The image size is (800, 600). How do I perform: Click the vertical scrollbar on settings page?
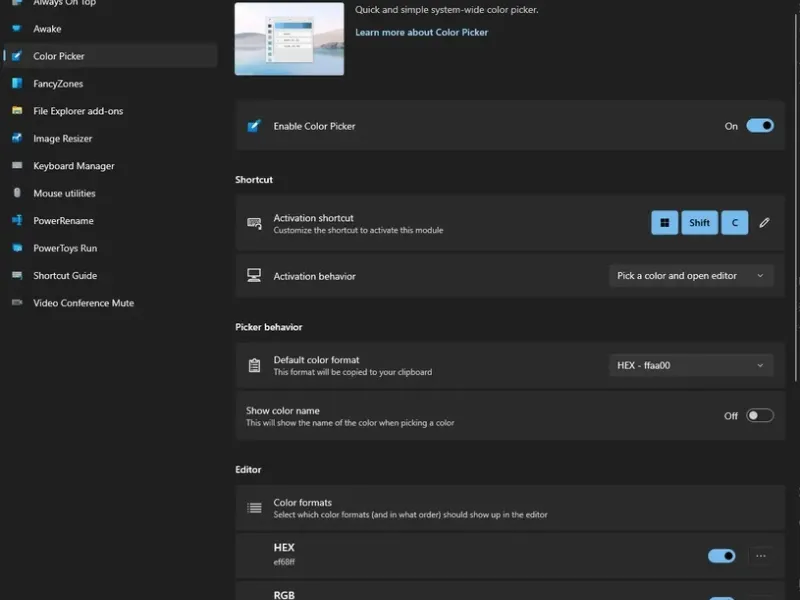[x=796, y=198]
